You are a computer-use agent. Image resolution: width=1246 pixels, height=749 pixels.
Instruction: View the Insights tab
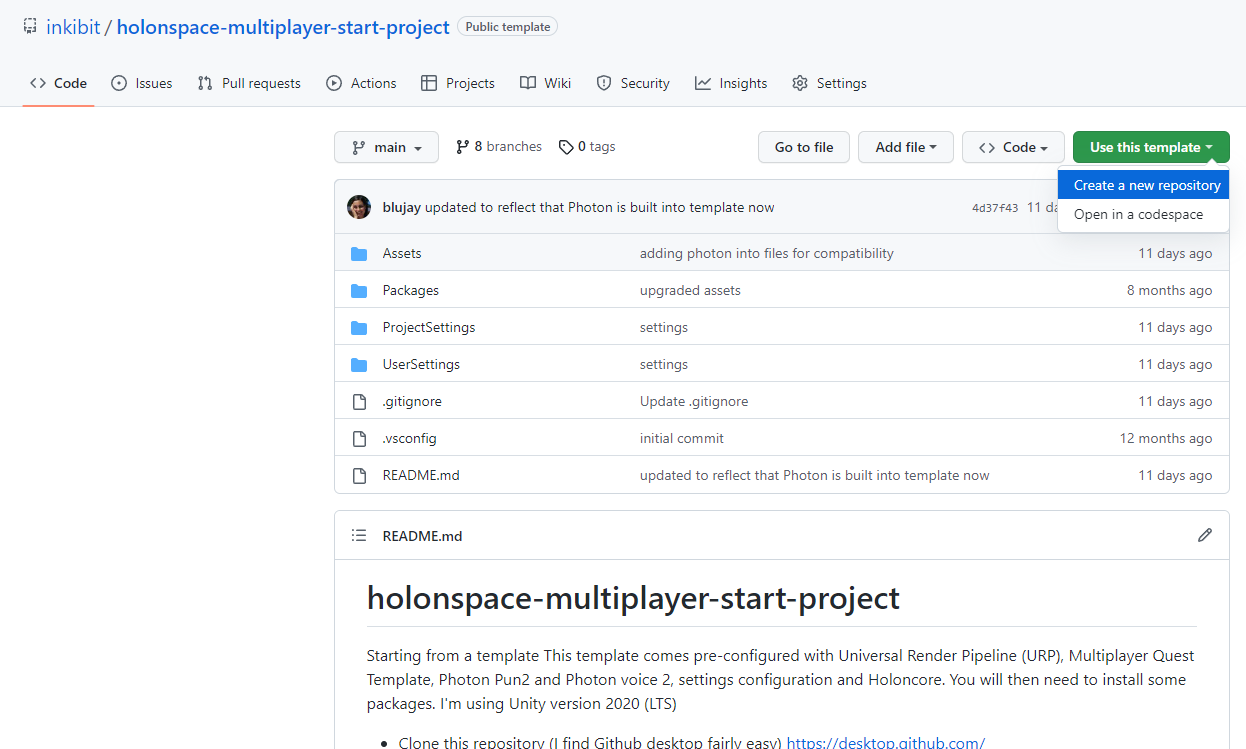click(x=731, y=83)
